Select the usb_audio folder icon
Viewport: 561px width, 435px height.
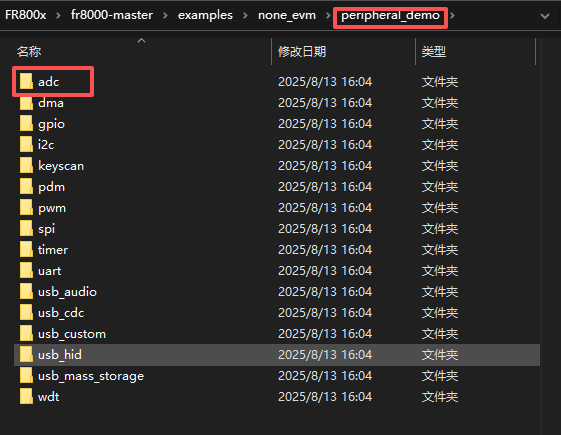pyautogui.click(x=26, y=292)
